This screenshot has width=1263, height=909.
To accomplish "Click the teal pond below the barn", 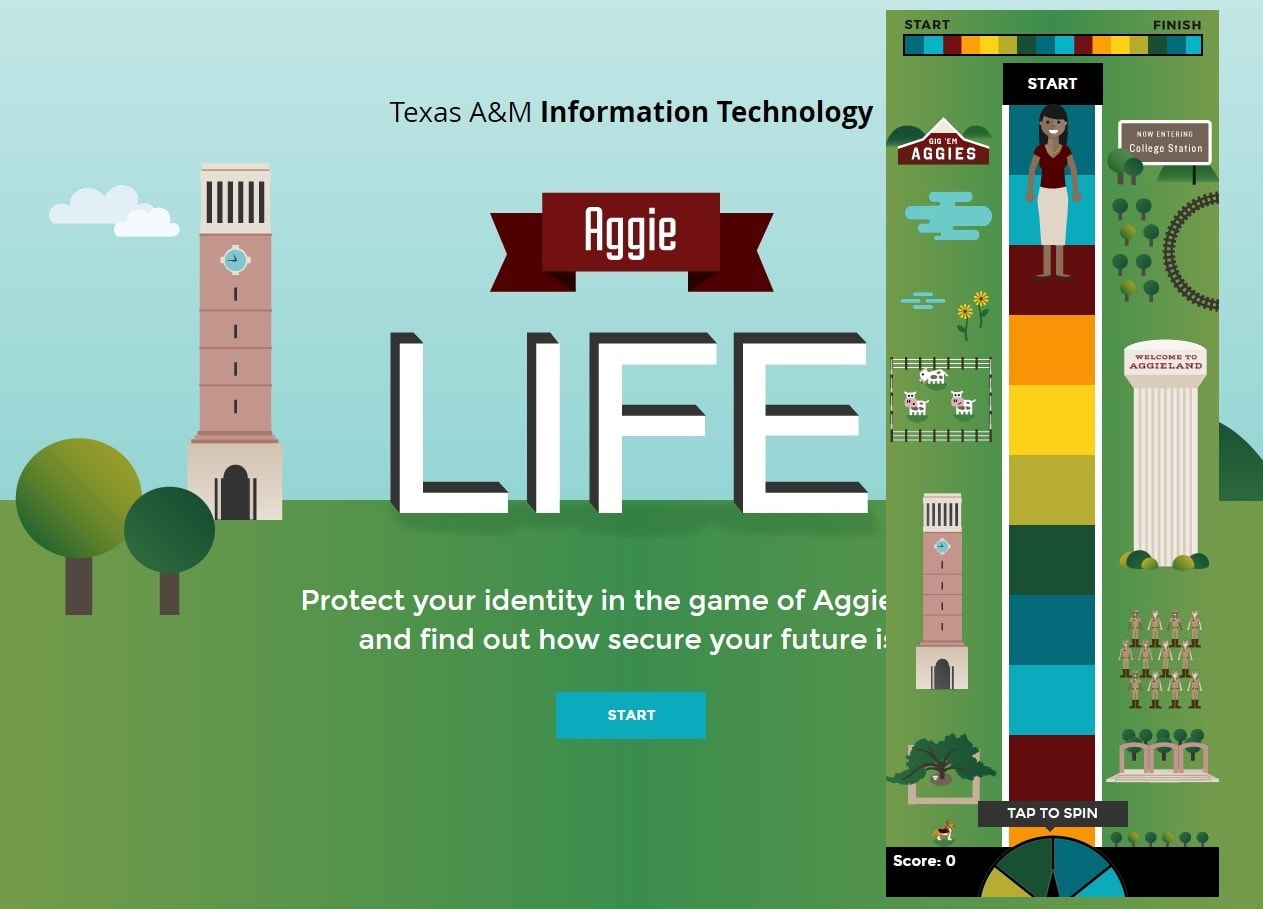I will pyautogui.click(x=948, y=217).
